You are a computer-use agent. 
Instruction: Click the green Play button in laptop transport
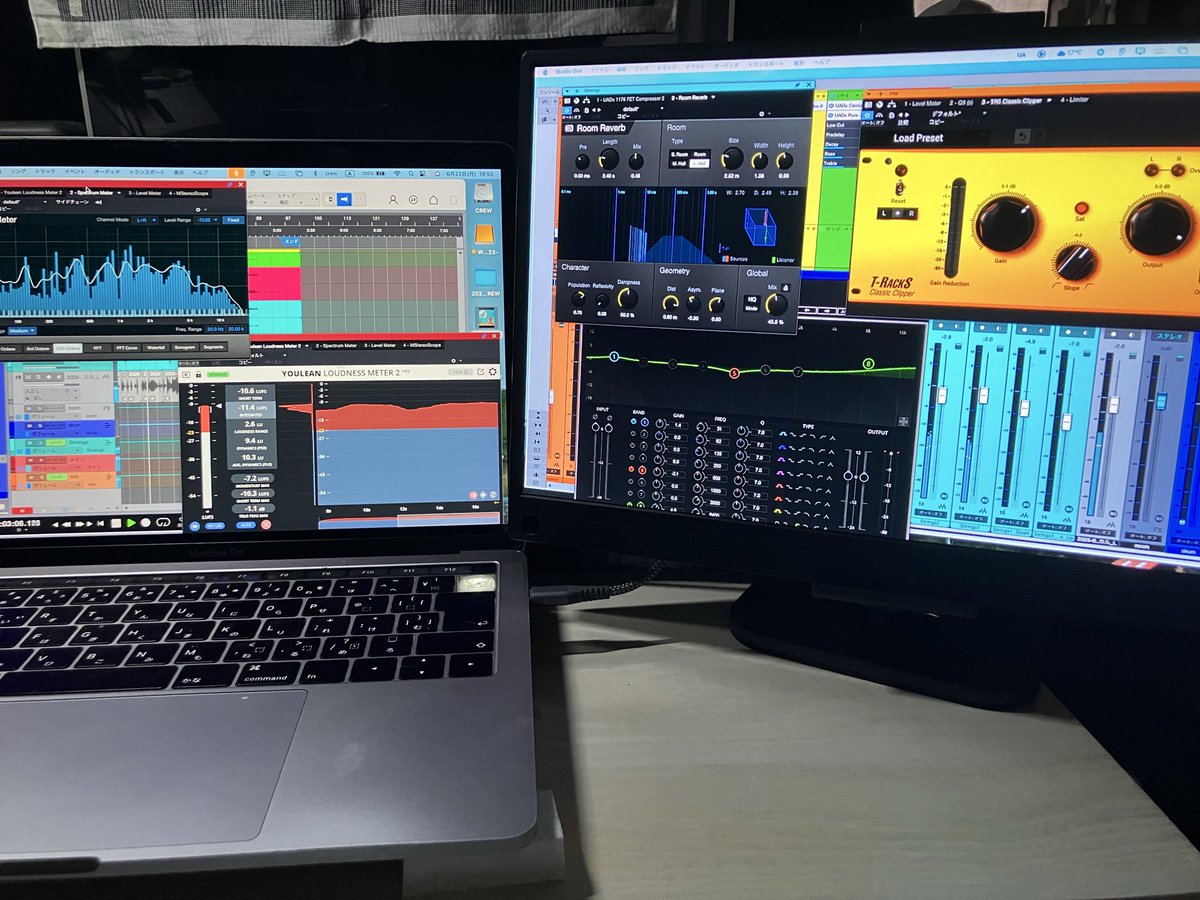[x=131, y=523]
